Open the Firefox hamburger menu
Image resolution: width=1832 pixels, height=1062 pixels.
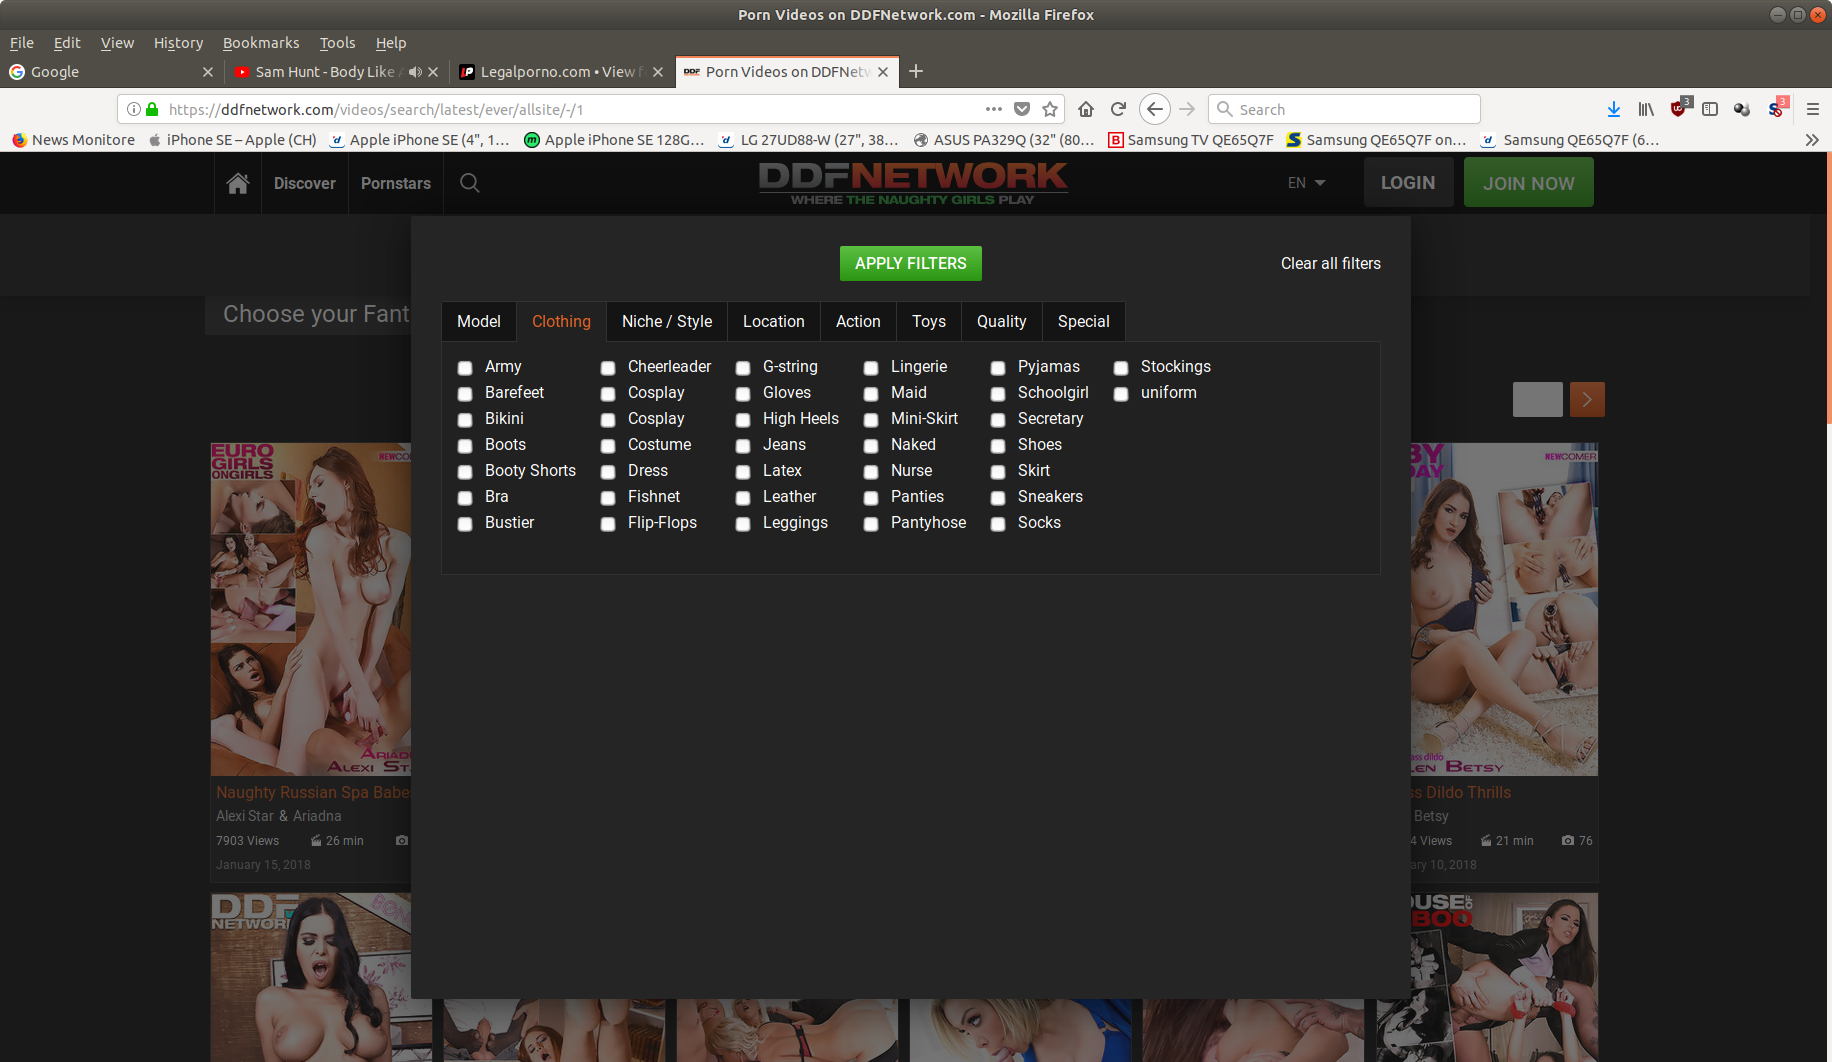pos(1812,109)
